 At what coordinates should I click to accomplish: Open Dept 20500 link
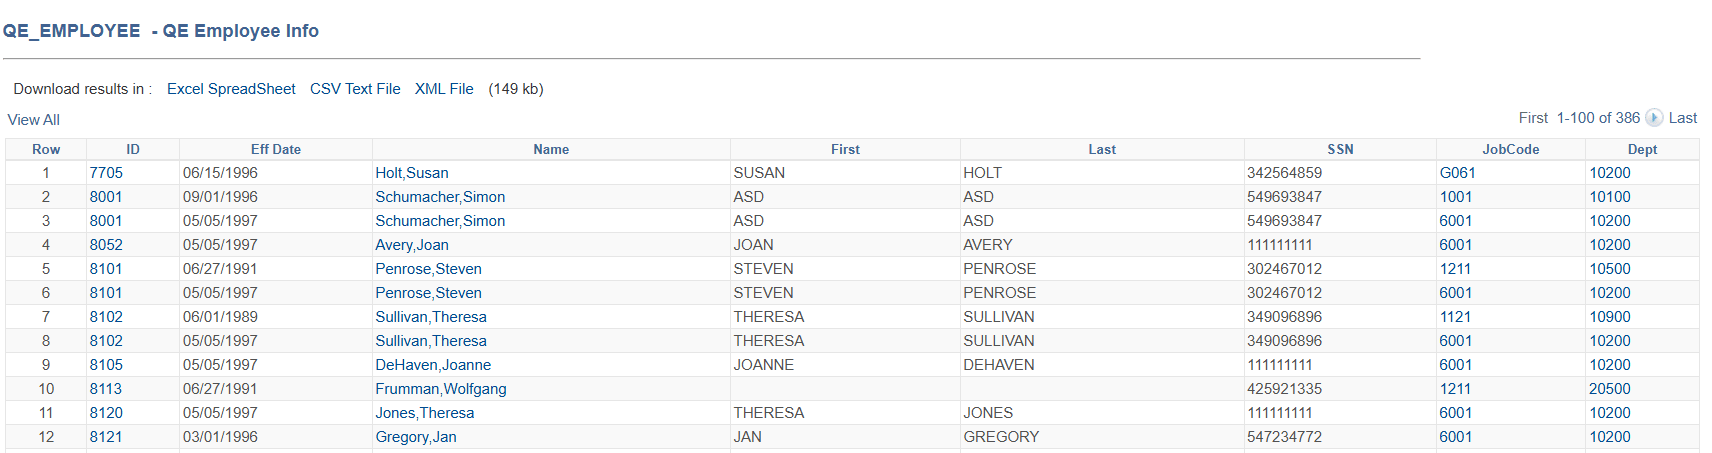click(x=1610, y=389)
